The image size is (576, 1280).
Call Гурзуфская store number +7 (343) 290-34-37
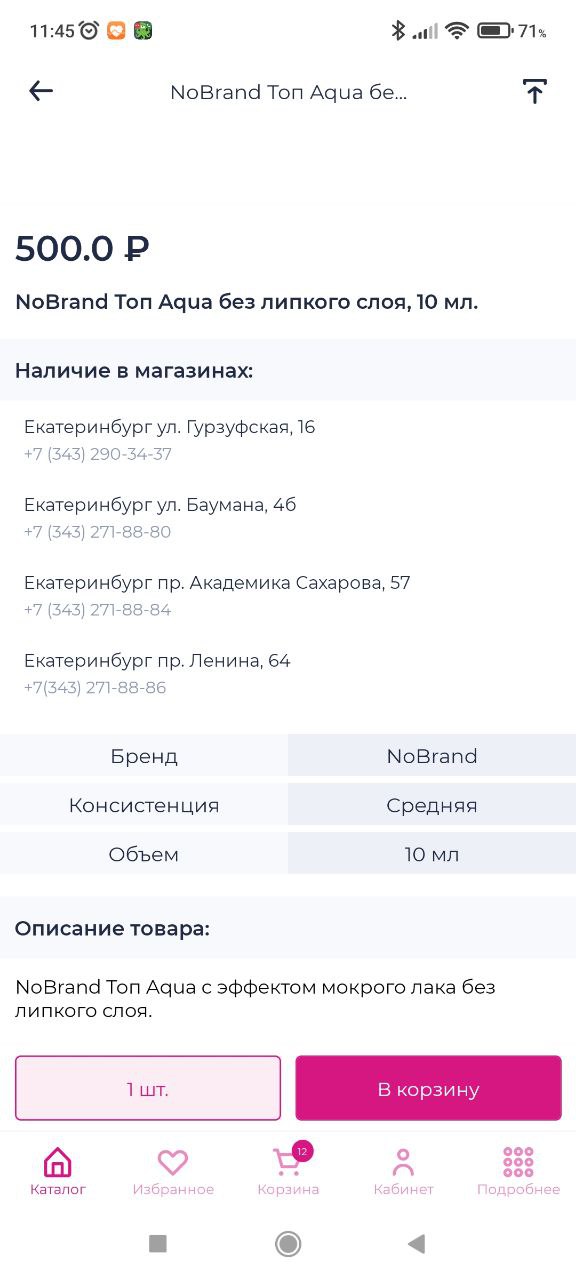click(98, 454)
